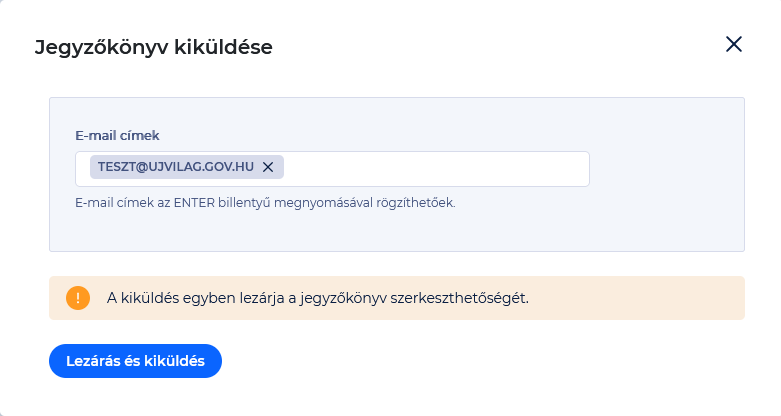Click the peach-colored warning banner

pos(397,298)
